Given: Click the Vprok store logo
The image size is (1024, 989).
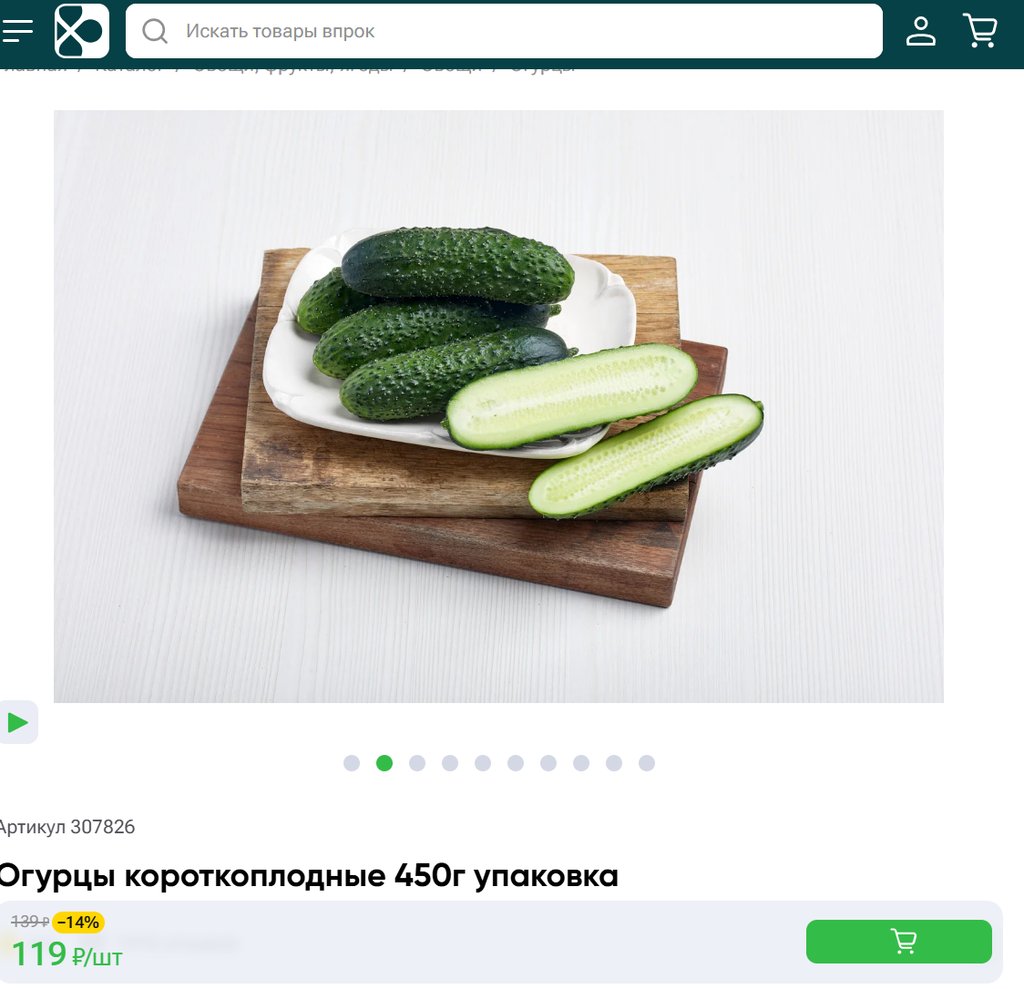Looking at the screenshot, I should pyautogui.click(x=82, y=31).
